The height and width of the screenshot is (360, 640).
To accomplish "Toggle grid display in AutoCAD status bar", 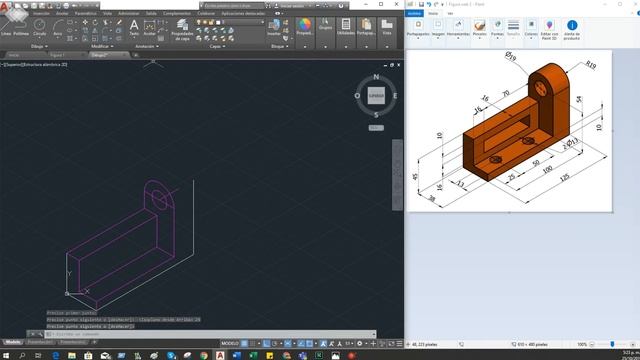I will [244, 344].
